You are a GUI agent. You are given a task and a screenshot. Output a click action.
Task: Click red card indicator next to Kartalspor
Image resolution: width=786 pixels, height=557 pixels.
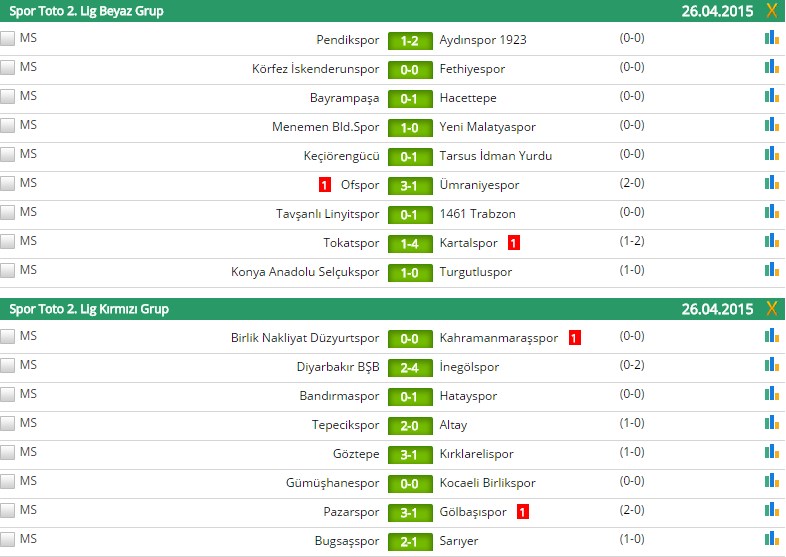pyautogui.click(x=513, y=242)
